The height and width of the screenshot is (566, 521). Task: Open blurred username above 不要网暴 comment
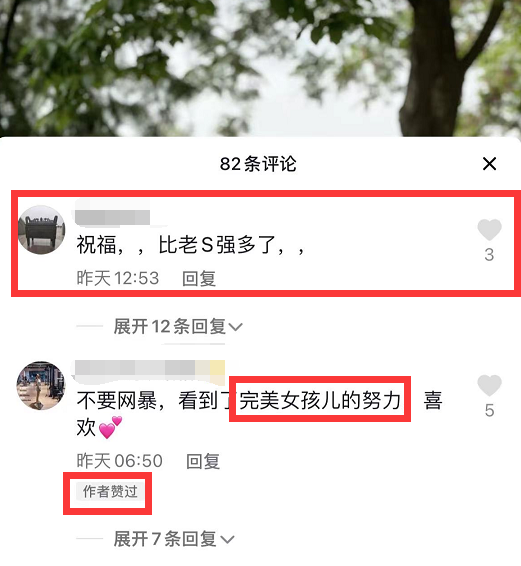pyautogui.click(x=149, y=368)
